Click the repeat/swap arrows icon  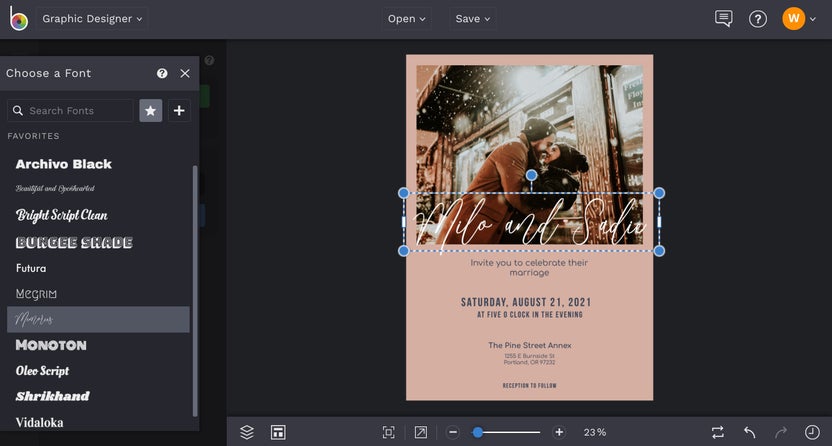[718, 432]
